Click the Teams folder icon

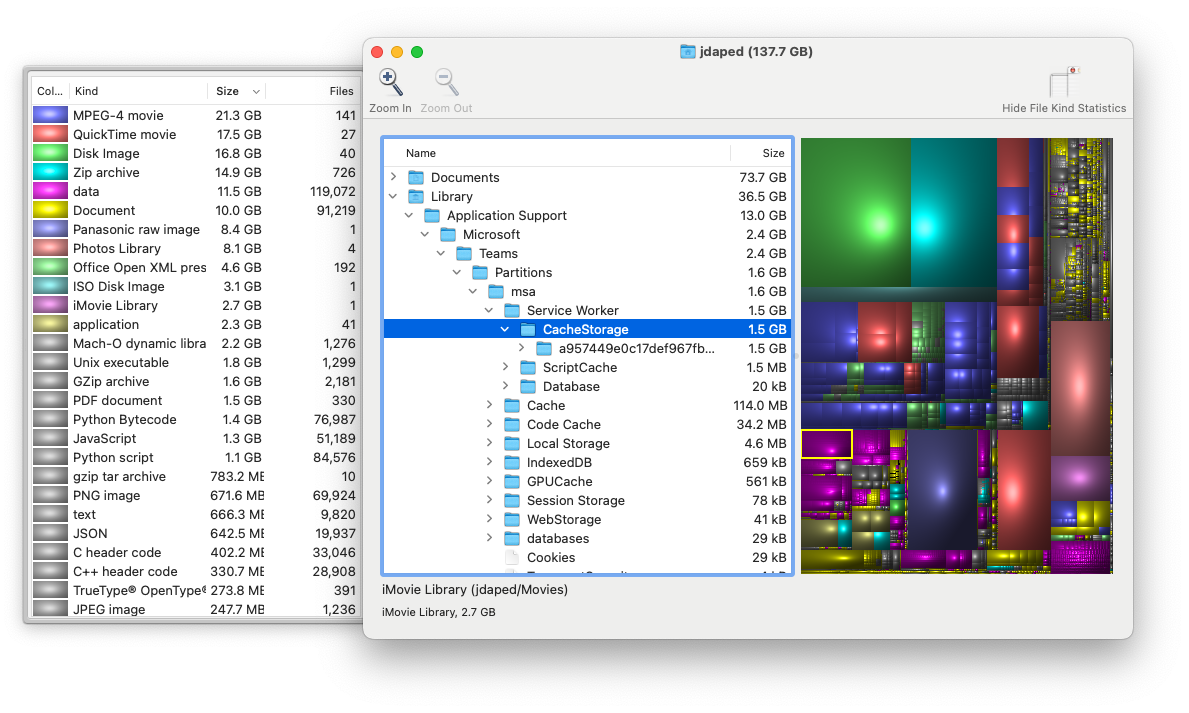tap(463, 253)
